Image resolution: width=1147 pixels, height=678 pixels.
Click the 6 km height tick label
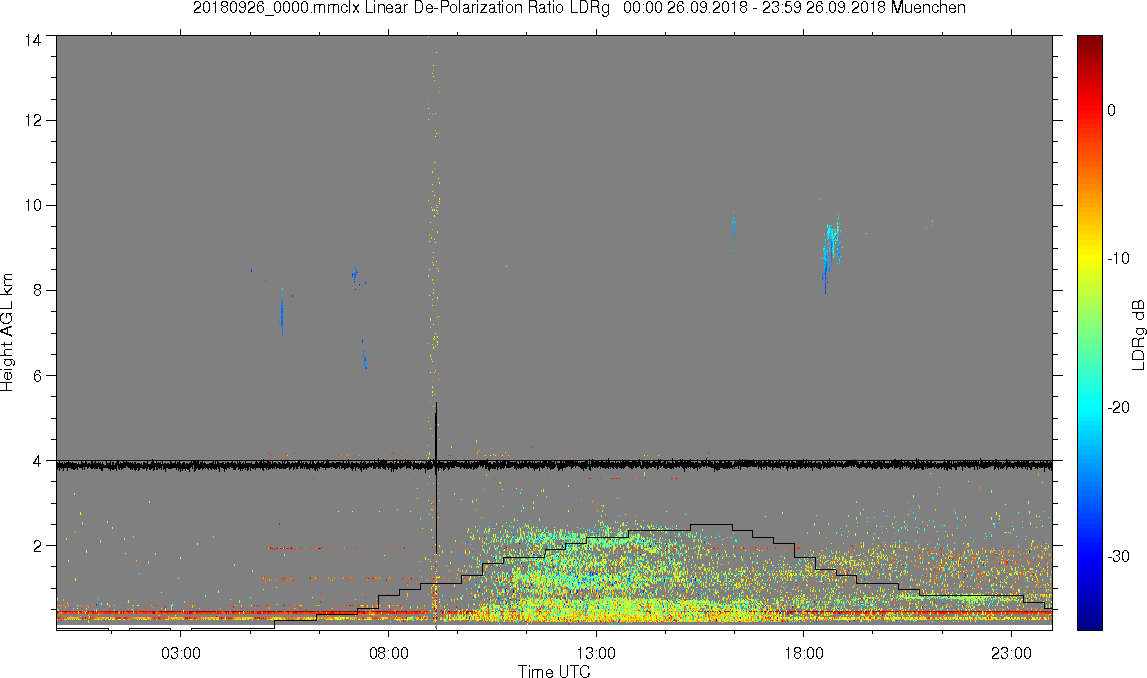(x=37, y=376)
